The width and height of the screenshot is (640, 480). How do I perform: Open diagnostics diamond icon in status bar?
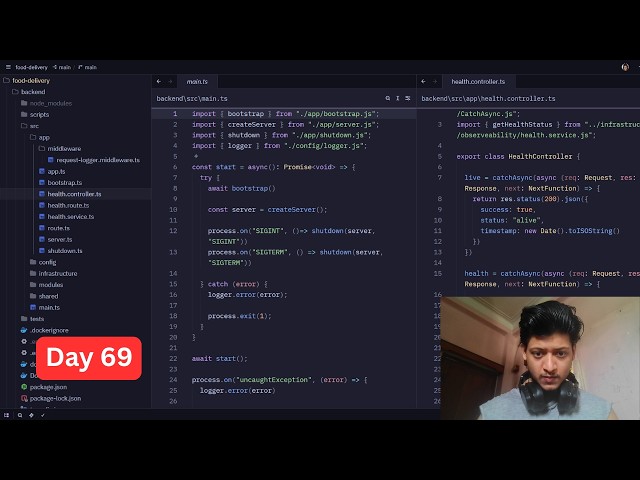coord(31,415)
